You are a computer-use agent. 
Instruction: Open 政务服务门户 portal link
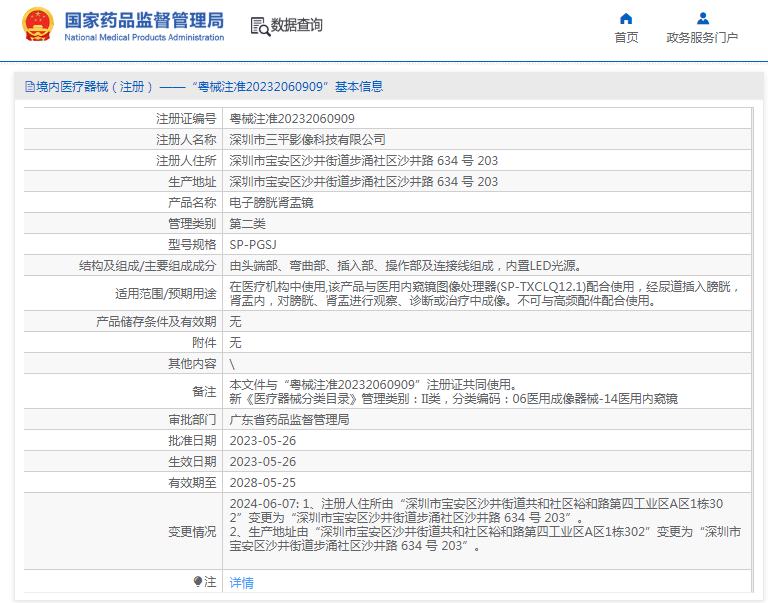click(702, 38)
